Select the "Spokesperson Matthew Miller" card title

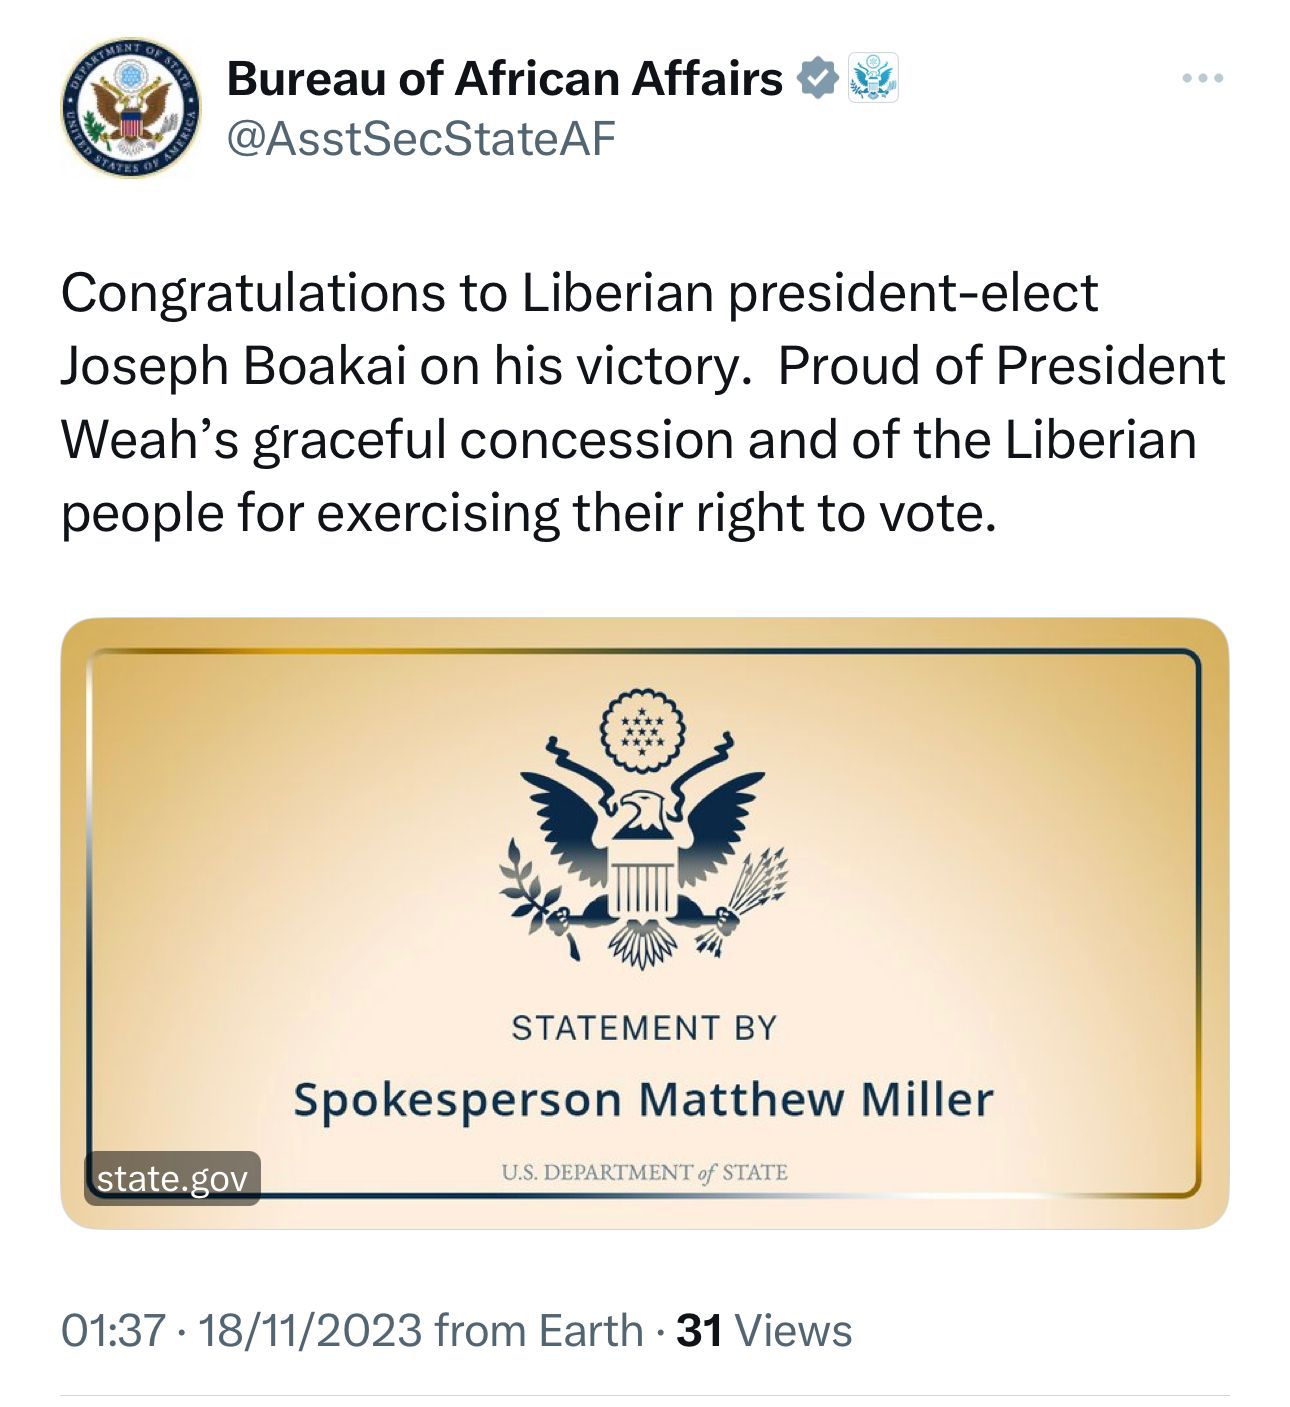(x=643, y=1100)
